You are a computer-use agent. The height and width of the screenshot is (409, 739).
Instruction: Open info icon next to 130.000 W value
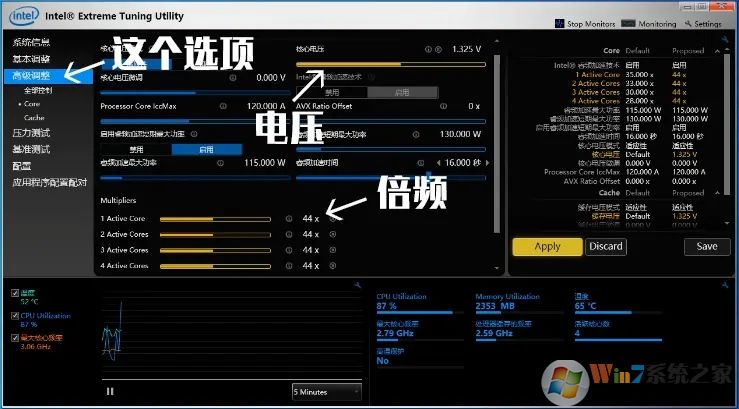click(x=416, y=135)
